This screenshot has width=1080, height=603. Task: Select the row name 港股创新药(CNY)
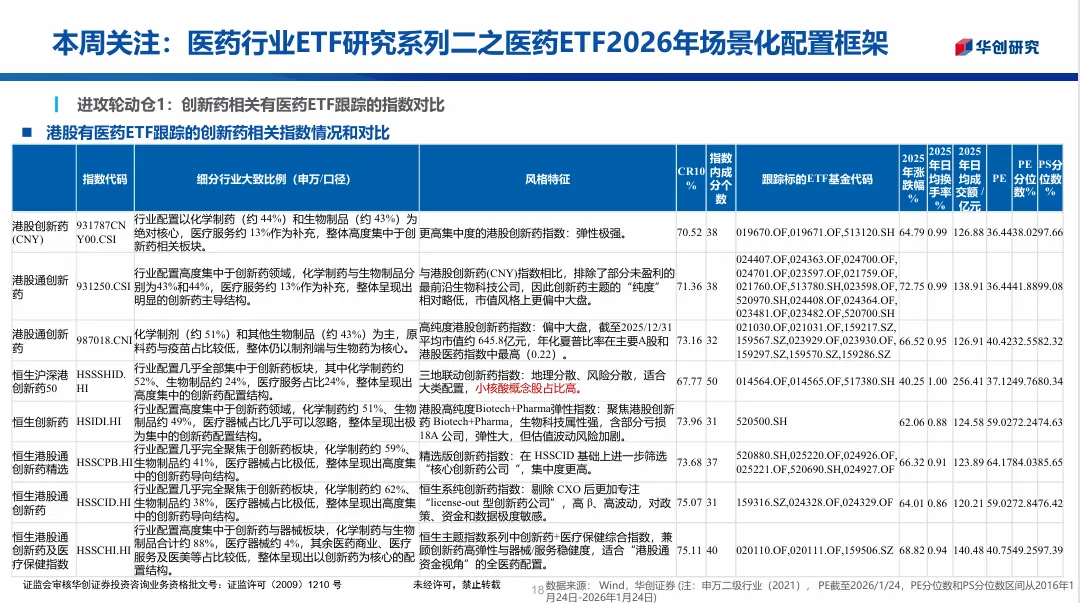coord(40,232)
